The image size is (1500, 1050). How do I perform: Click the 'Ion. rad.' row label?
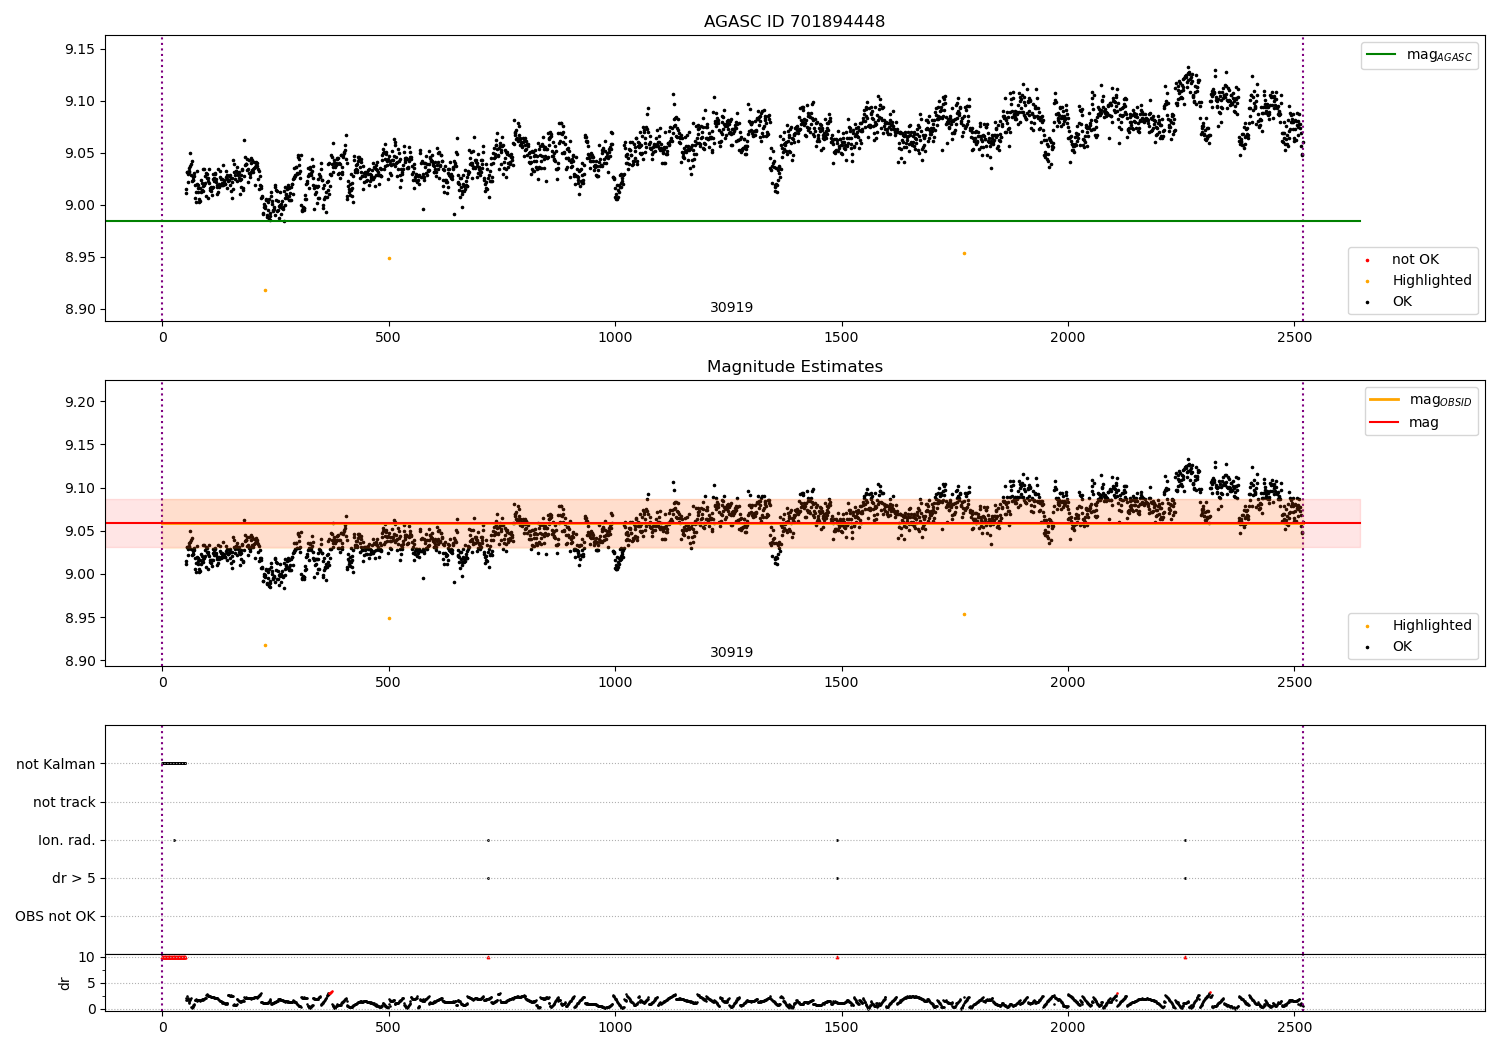click(x=67, y=840)
